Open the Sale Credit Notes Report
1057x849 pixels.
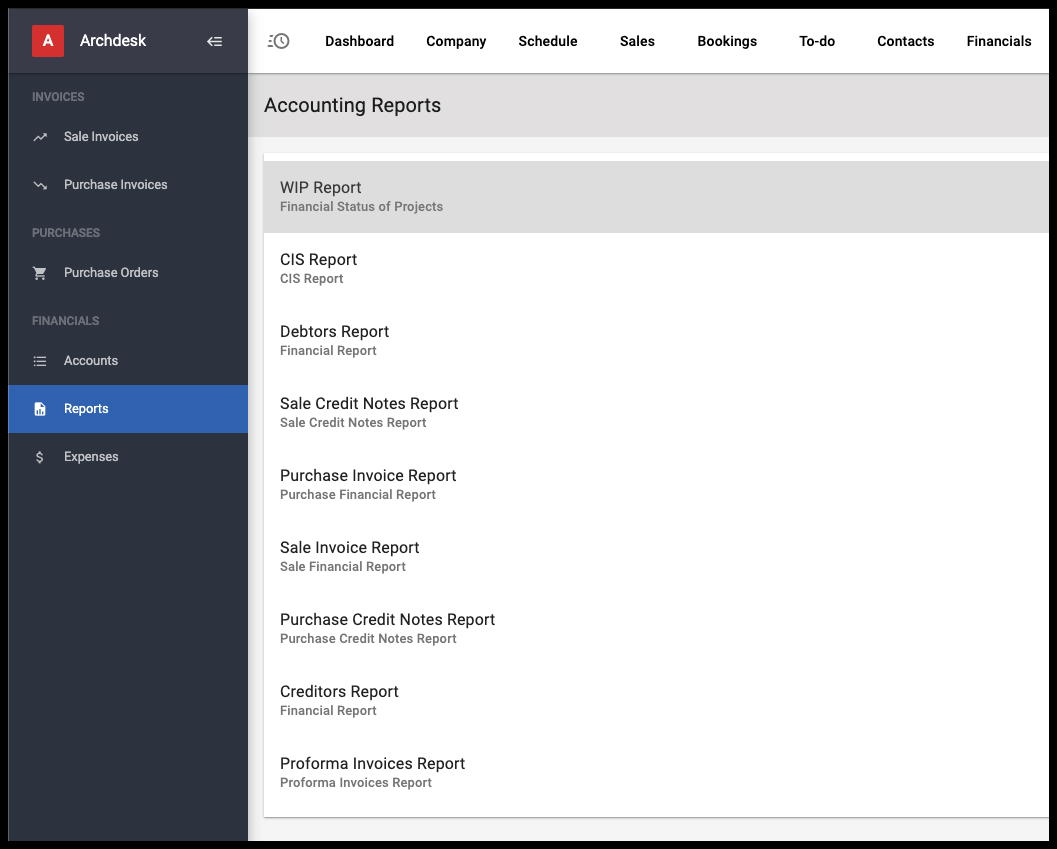369,404
